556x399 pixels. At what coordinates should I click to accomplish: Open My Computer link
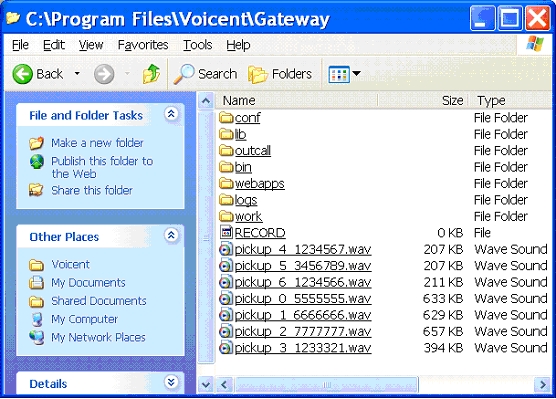[84, 319]
